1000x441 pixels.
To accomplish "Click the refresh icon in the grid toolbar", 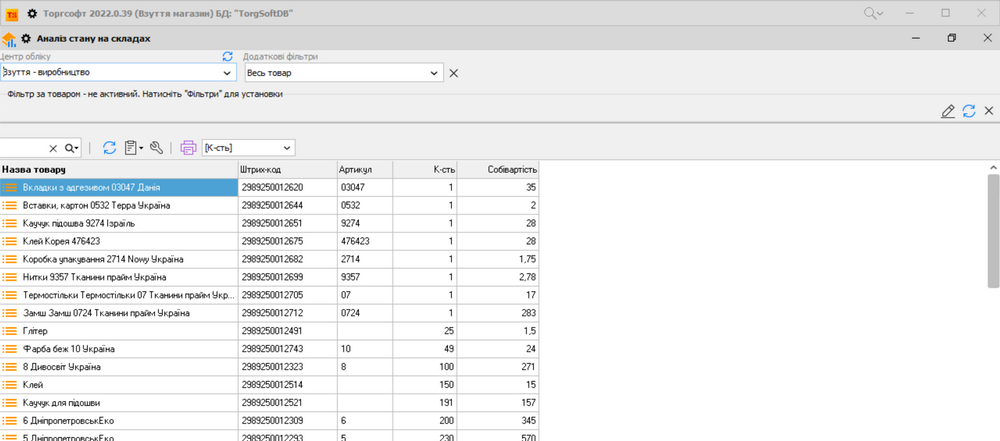I will [x=110, y=148].
